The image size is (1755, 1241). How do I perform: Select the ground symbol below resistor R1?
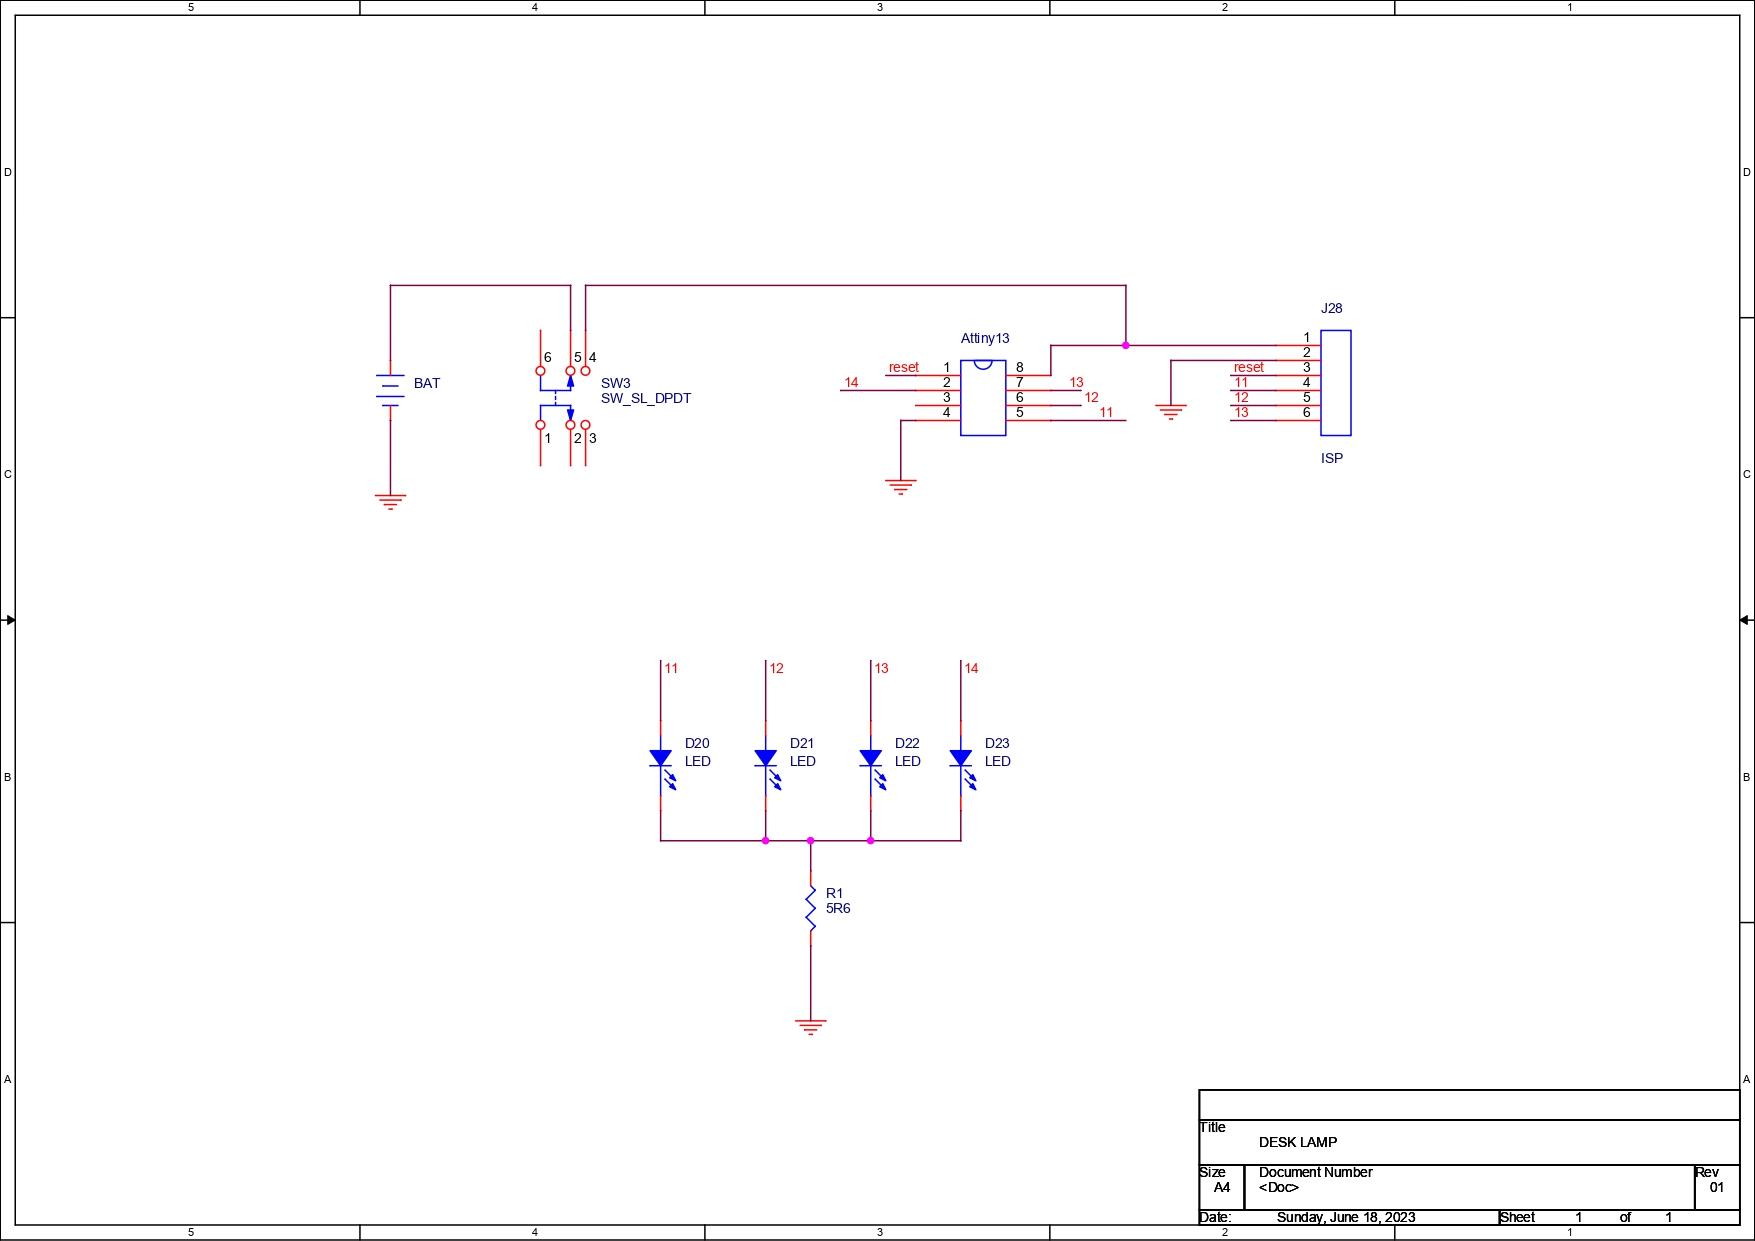[x=811, y=1027]
